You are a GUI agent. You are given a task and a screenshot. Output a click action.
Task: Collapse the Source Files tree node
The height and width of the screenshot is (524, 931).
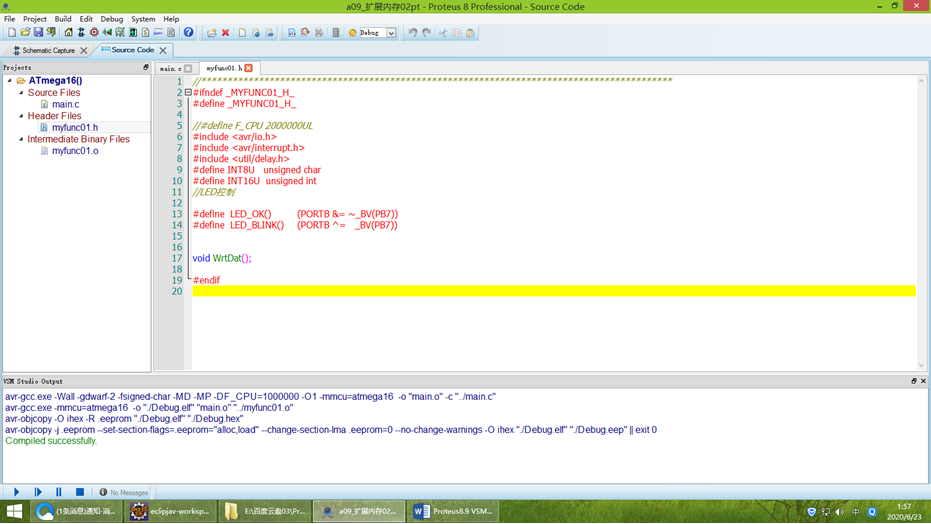(21, 93)
